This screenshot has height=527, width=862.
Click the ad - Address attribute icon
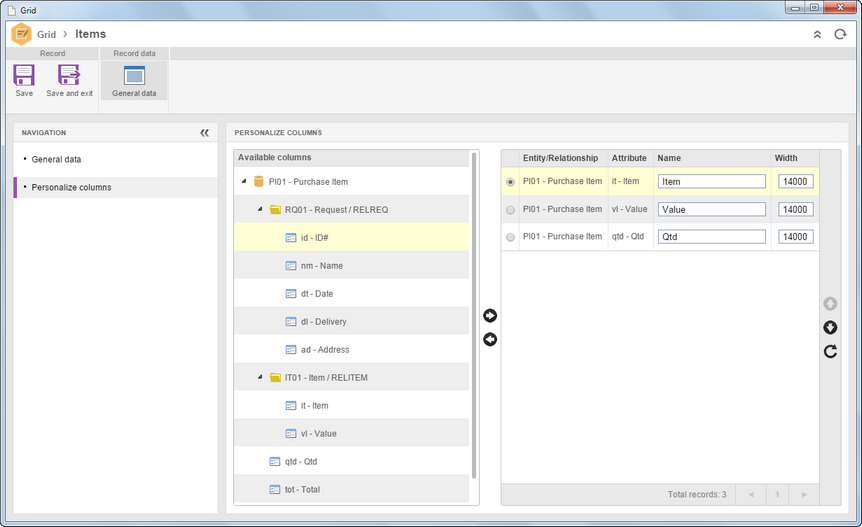pyautogui.click(x=291, y=350)
